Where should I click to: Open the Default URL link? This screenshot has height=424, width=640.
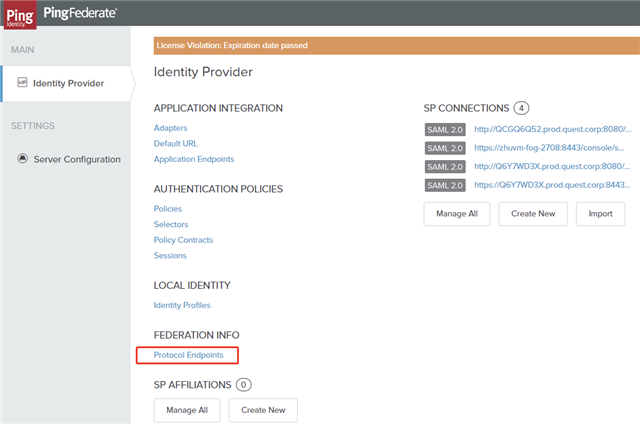pos(176,144)
